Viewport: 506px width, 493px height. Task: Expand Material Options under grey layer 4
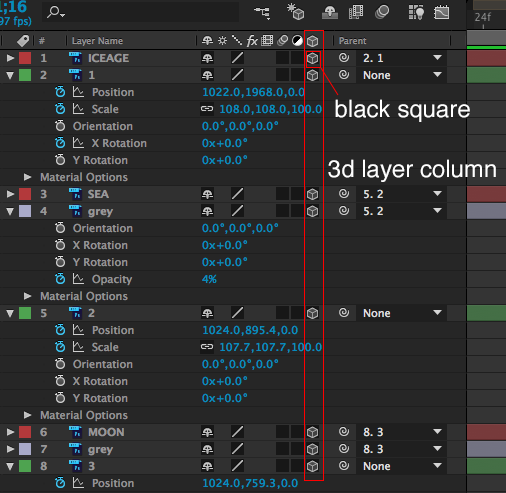(28, 296)
